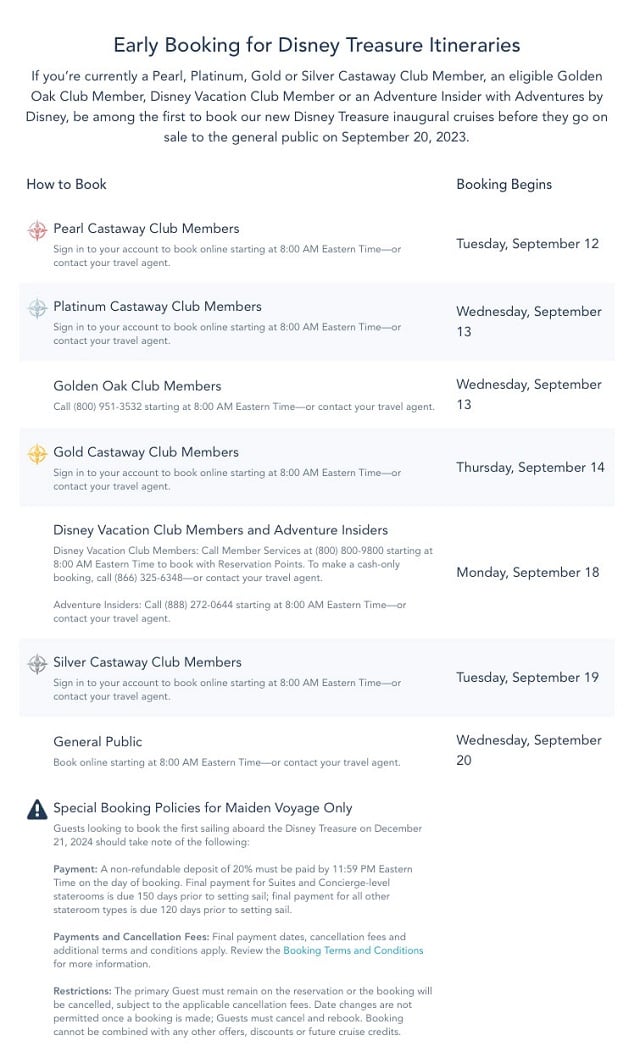Viewport: 640px width, 1063px height.
Task: Click Disney Vacation Club Members and Adventure Insiders heading
Action: tap(220, 530)
